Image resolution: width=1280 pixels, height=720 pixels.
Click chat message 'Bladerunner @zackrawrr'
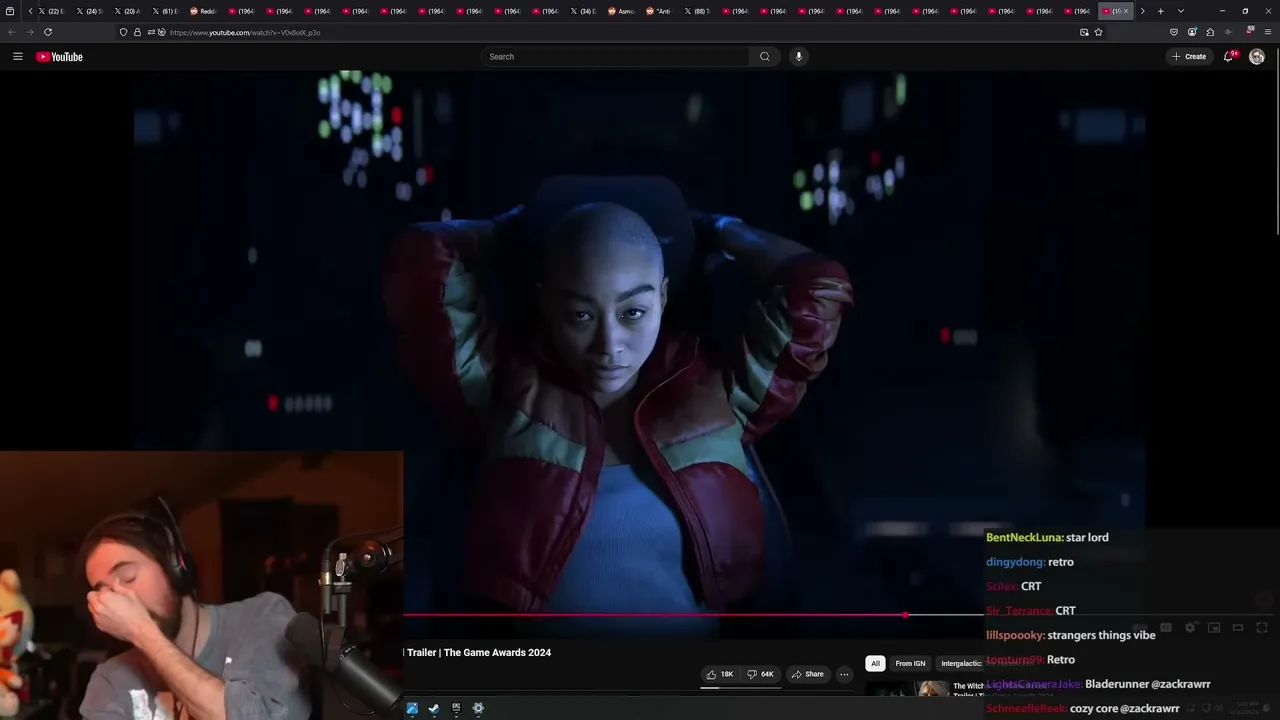tap(1148, 684)
